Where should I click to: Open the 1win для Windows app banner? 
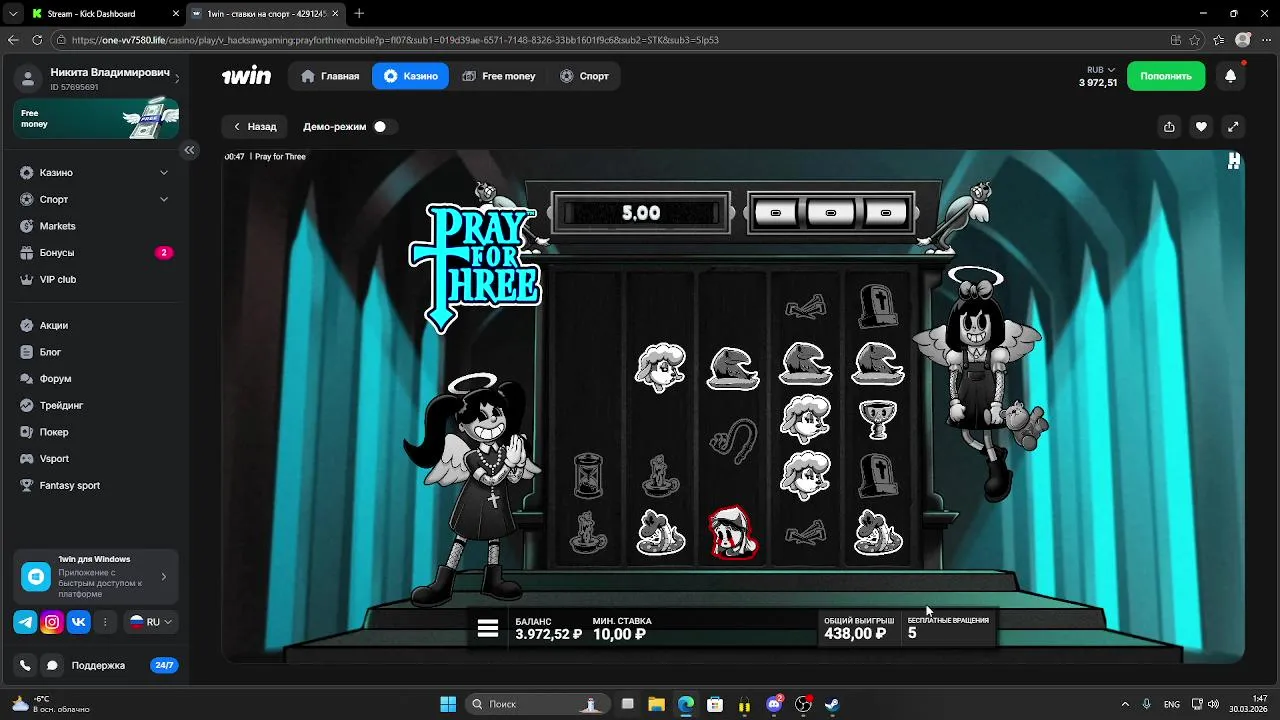(96, 576)
